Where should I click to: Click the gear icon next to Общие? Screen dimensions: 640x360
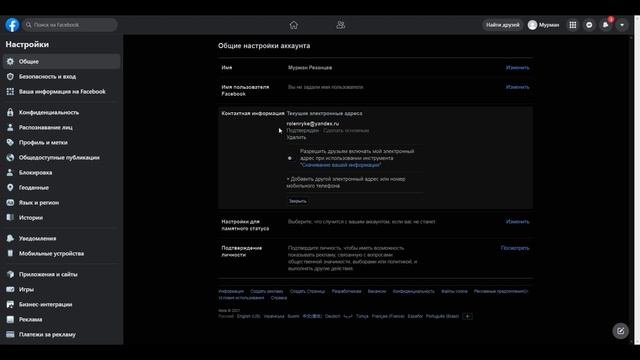(x=10, y=62)
